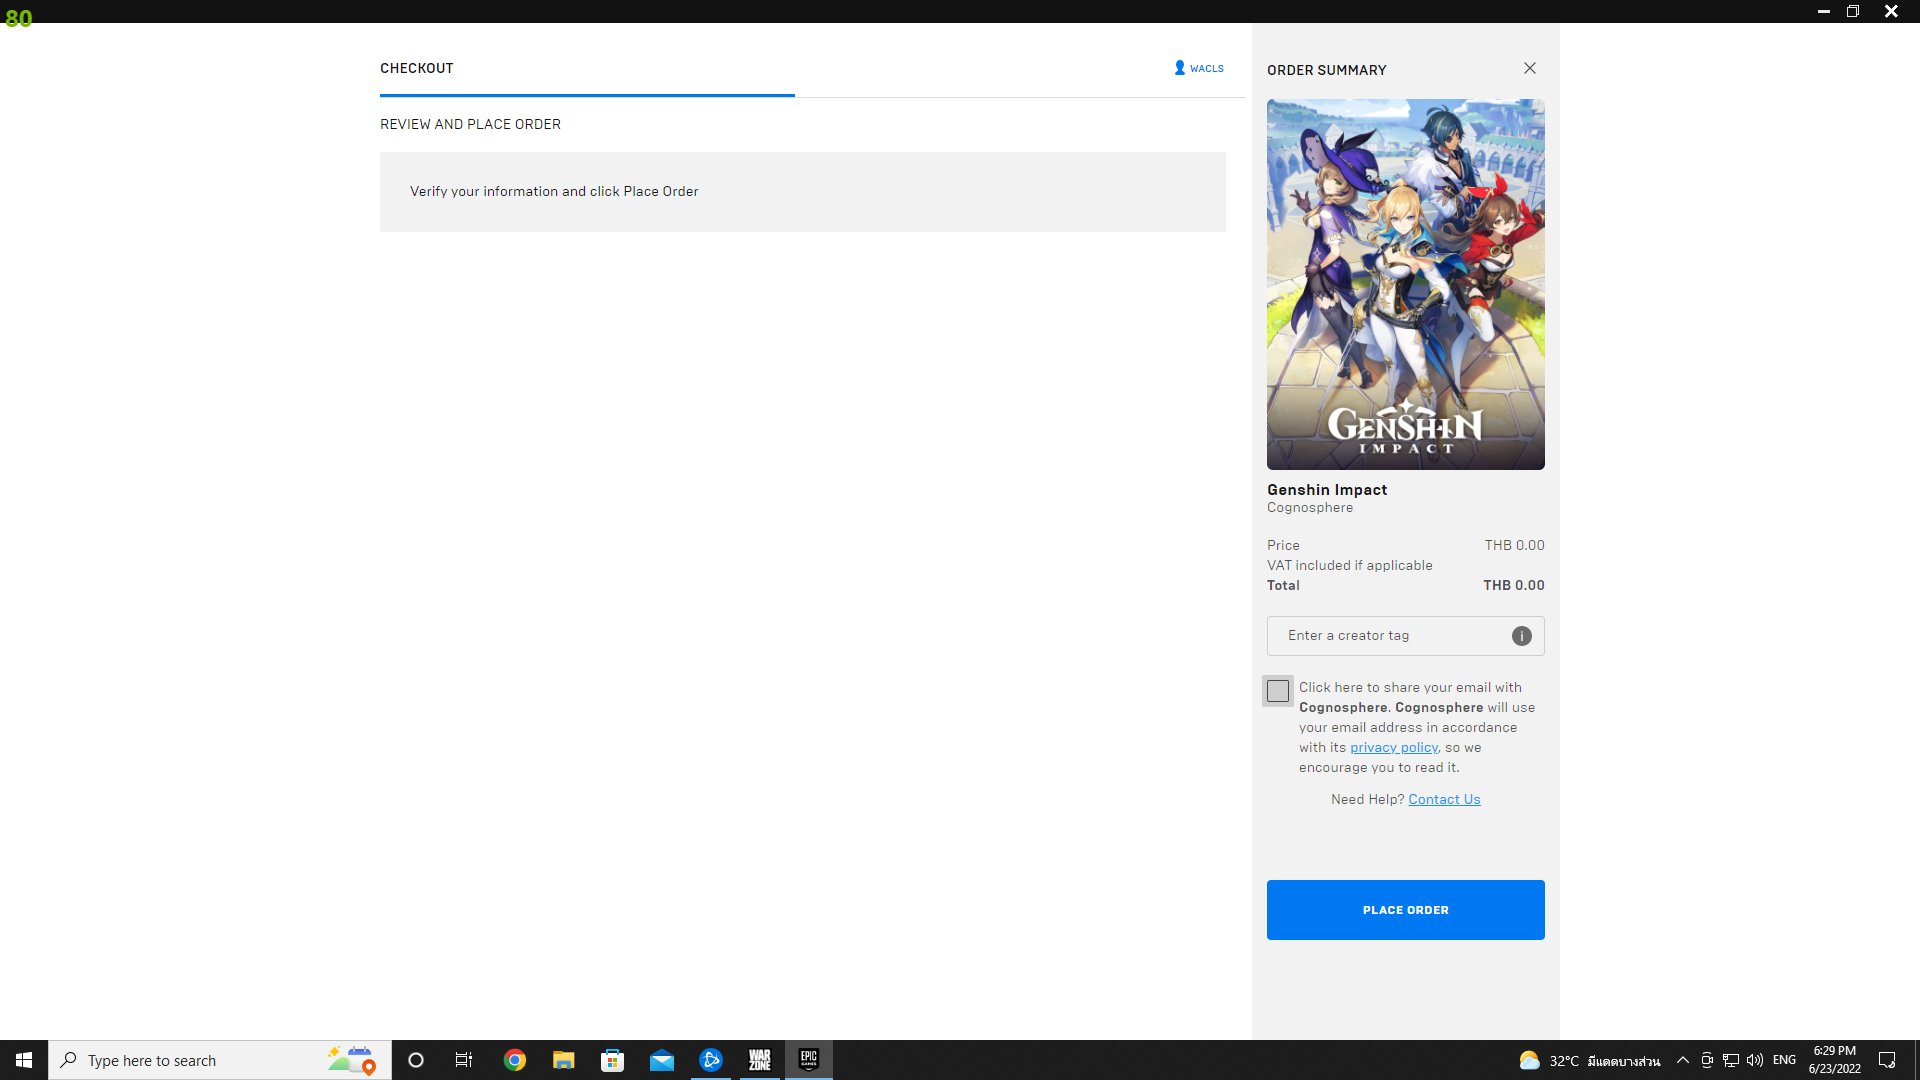The height and width of the screenshot is (1080, 1920).
Task: Tick the share email with Cognosphere checkbox
Action: click(x=1277, y=691)
